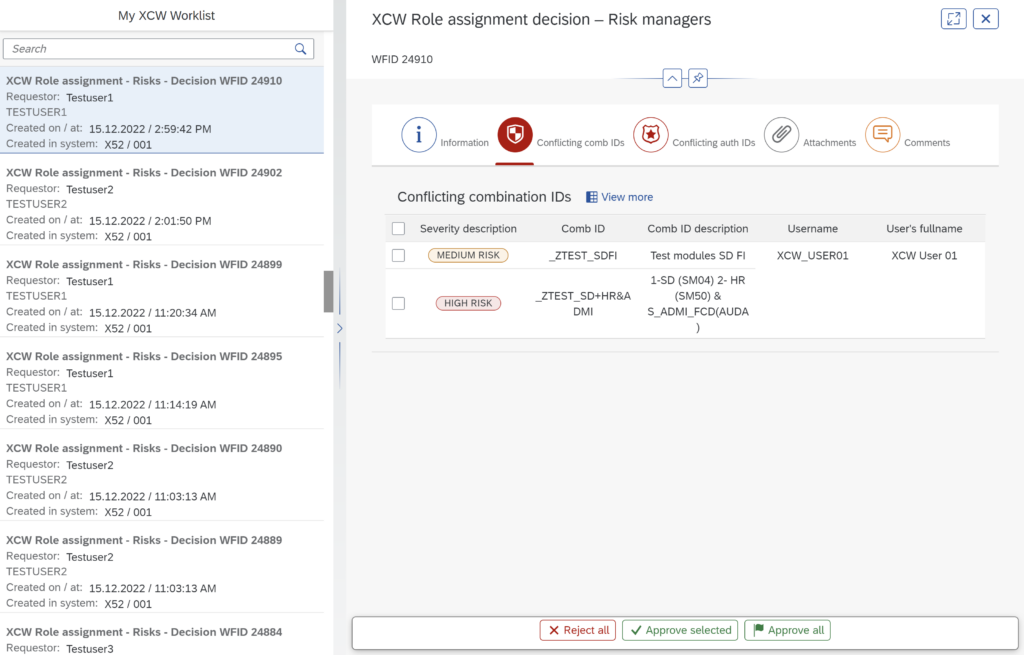Click the search magnifier icon in worklist
The height and width of the screenshot is (655, 1024).
(x=300, y=49)
